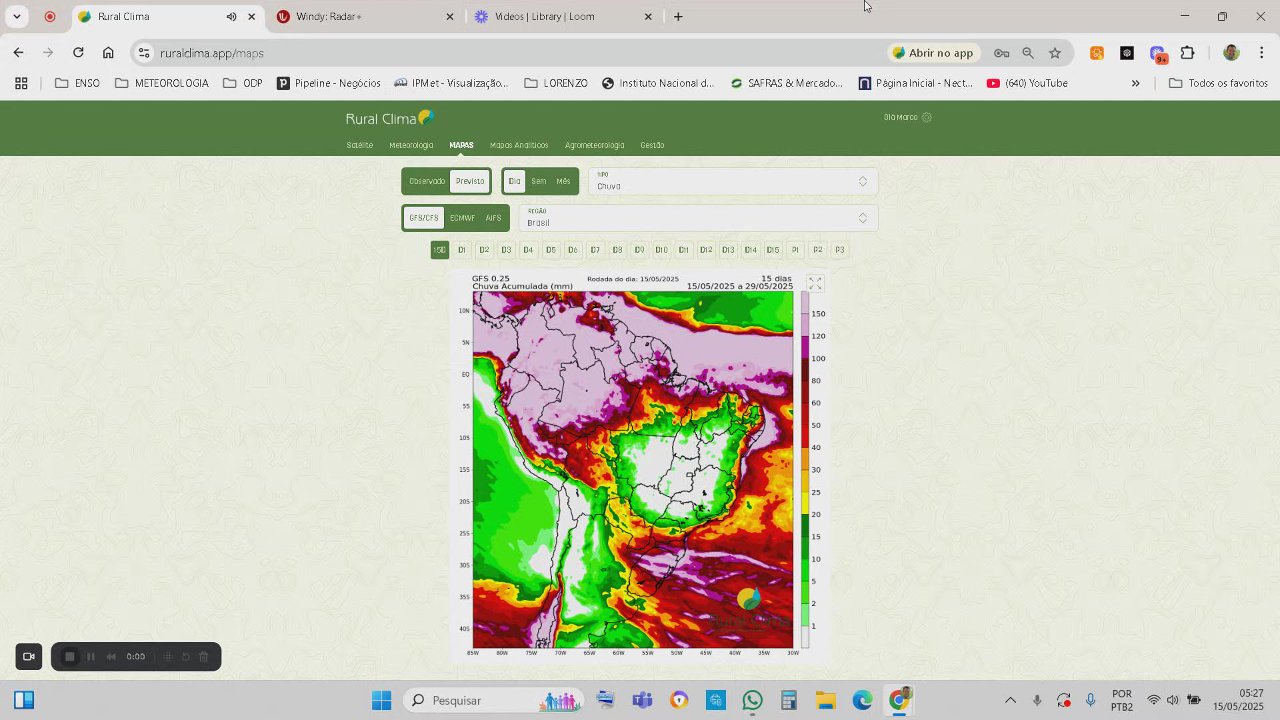This screenshot has height=720, width=1280.
Task: Switch to Observado data mode
Action: [x=427, y=181]
